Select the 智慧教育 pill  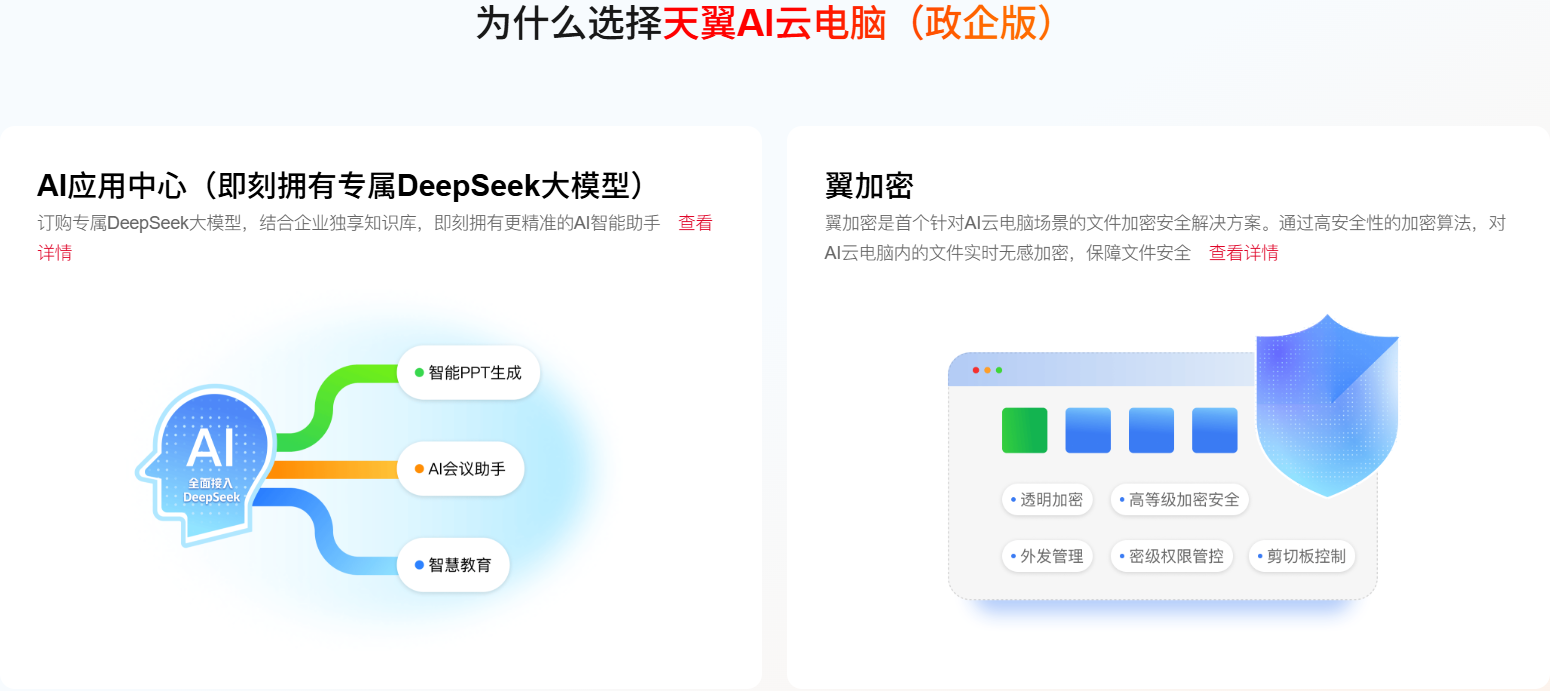[454, 565]
